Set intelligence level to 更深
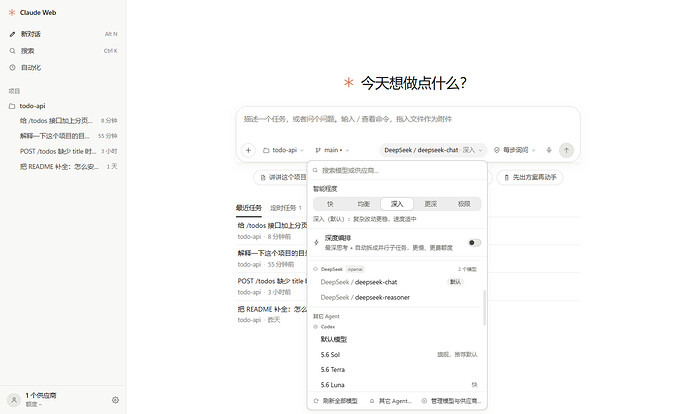The image size is (690, 414). [x=430, y=204]
